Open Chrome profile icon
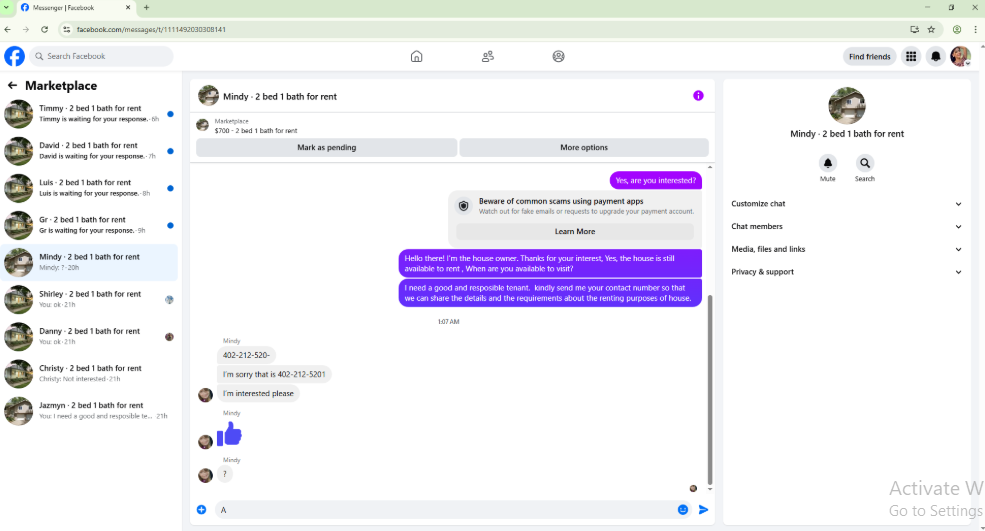Viewport: 985px width, 531px height. coord(957,30)
